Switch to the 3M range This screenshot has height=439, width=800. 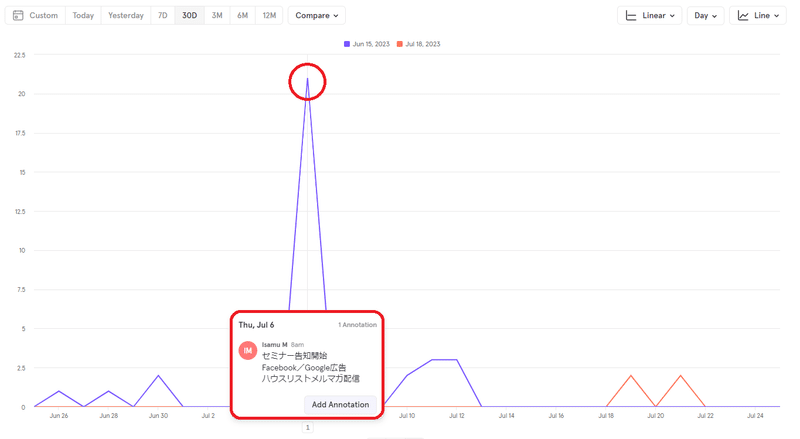pyautogui.click(x=217, y=15)
